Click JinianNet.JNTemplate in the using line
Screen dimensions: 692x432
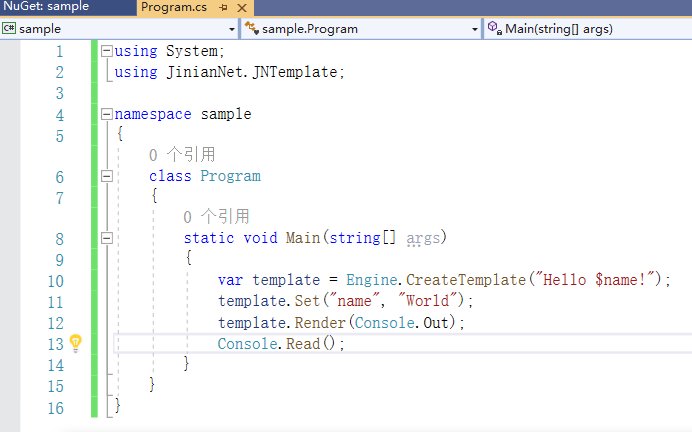click(252, 72)
